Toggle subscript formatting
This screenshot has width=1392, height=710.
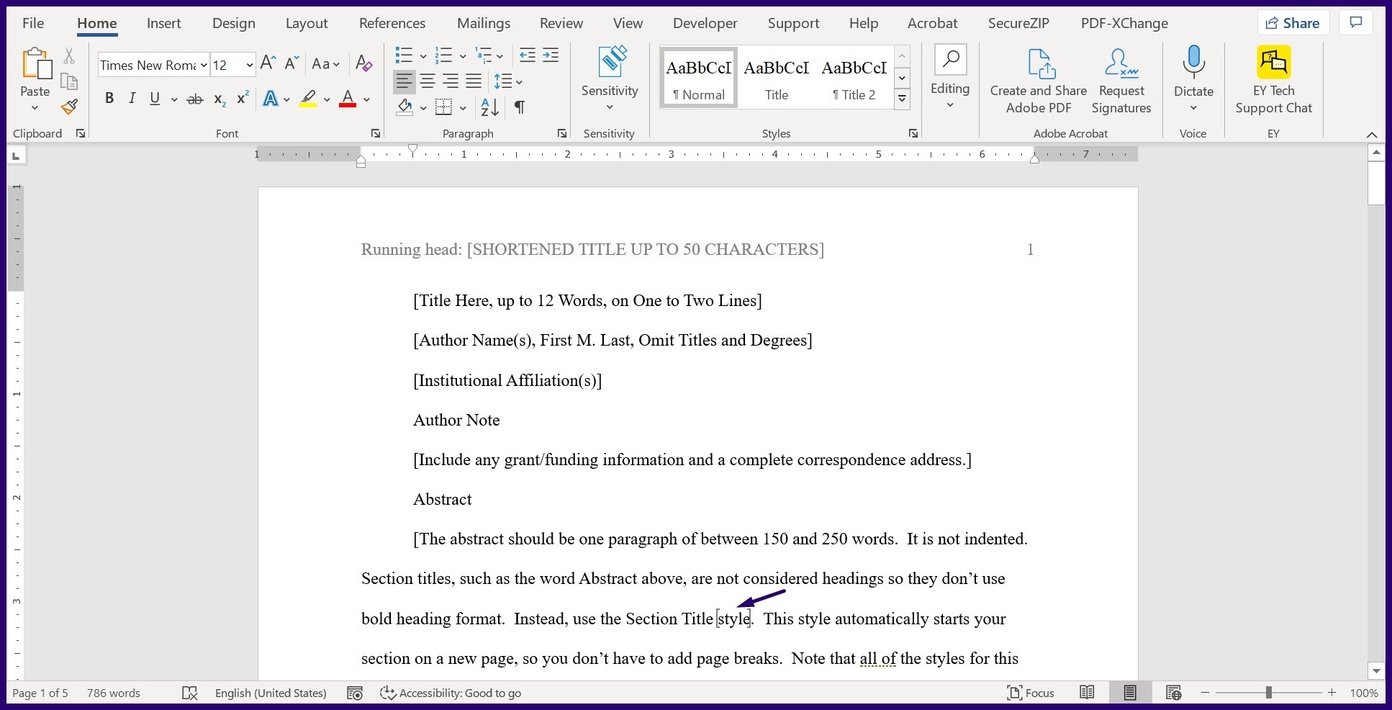[217, 99]
